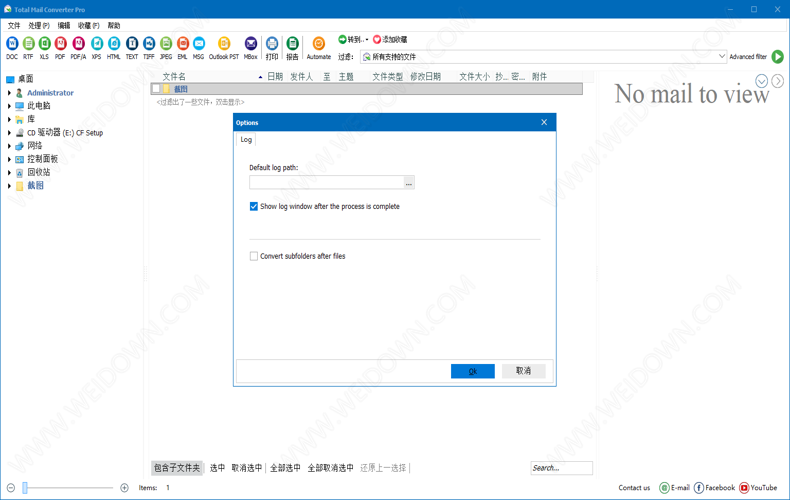Viewport: 790px width, 500px height.
Task: Confirm Options with Ok button
Action: point(473,371)
